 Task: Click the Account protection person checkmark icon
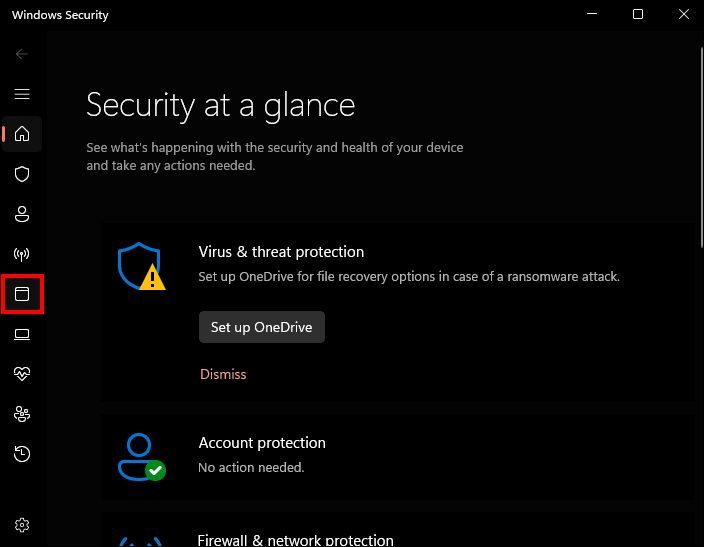[140, 457]
